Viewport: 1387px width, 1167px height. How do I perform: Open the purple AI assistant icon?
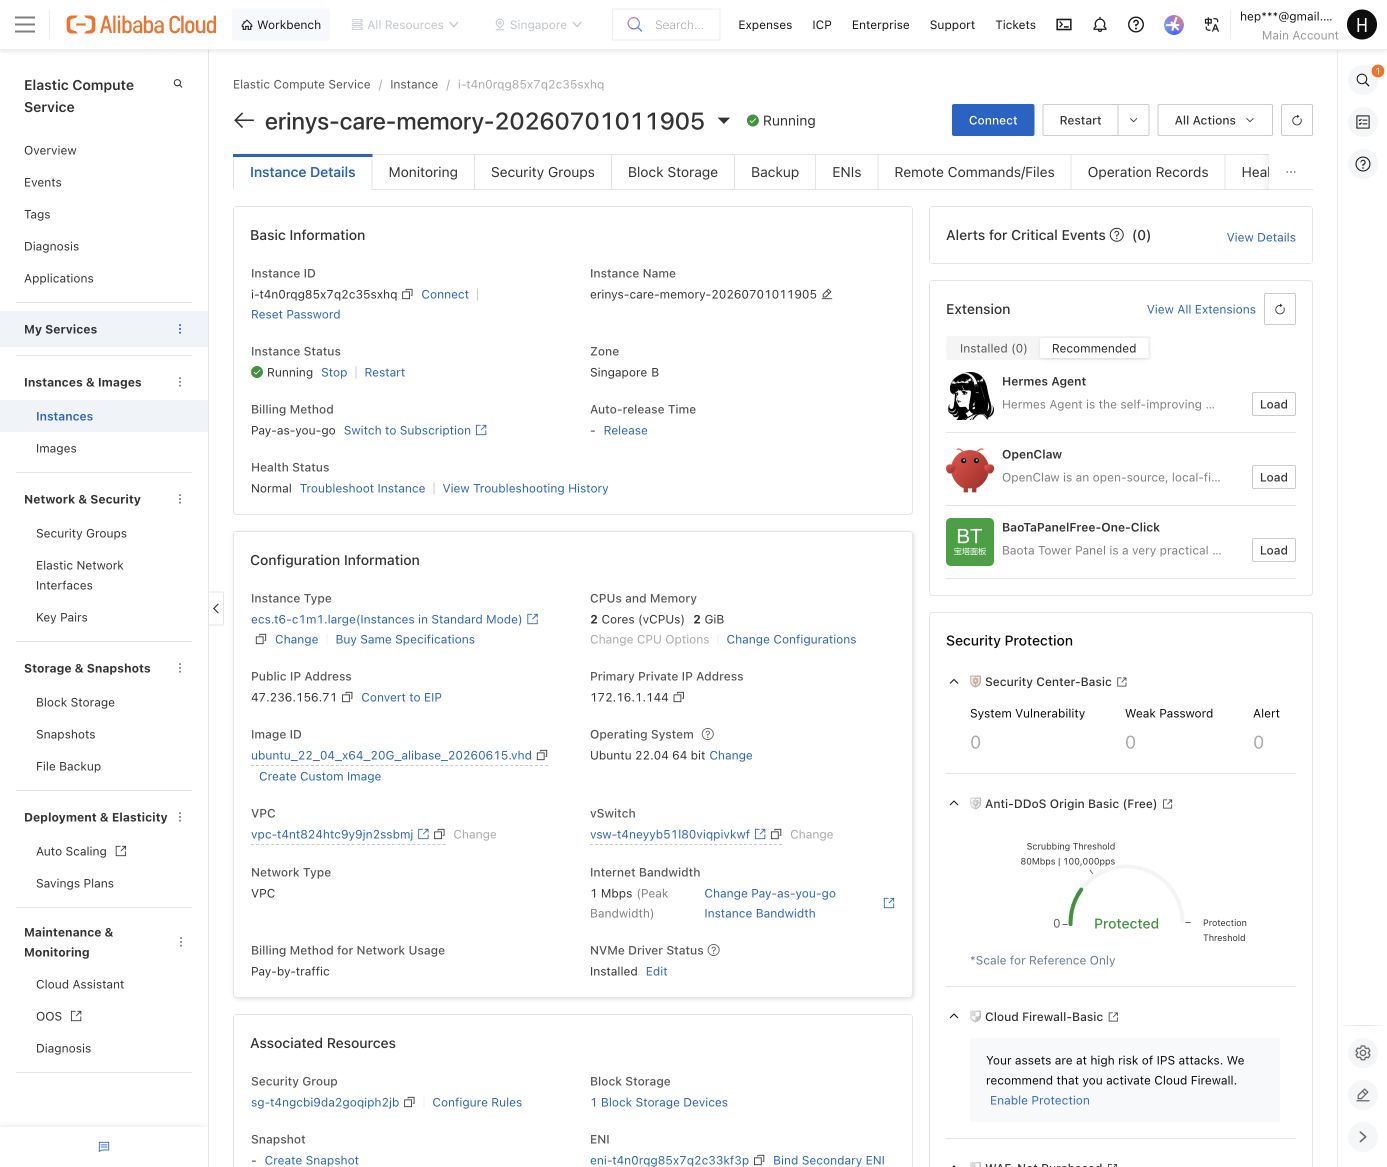pyautogui.click(x=1174, y=25)
